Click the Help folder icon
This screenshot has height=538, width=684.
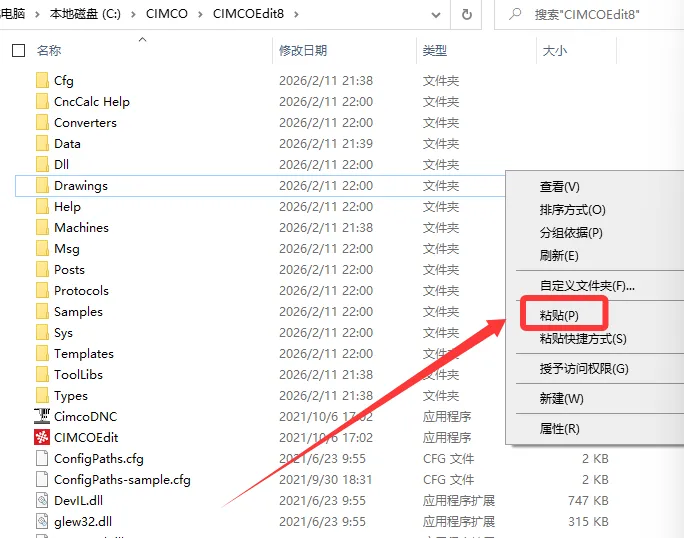(x=42, y=206)
